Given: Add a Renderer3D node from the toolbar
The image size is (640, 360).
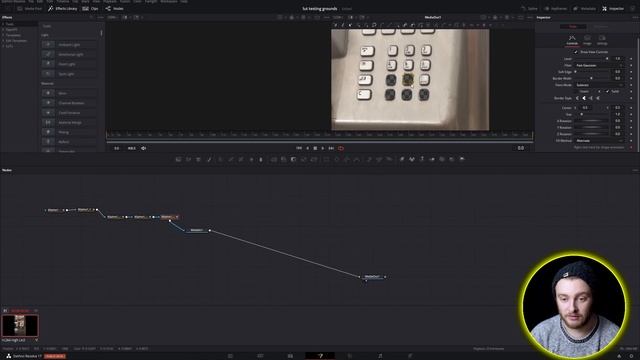Looking at the screenshot, I should [x=462, y=159].
